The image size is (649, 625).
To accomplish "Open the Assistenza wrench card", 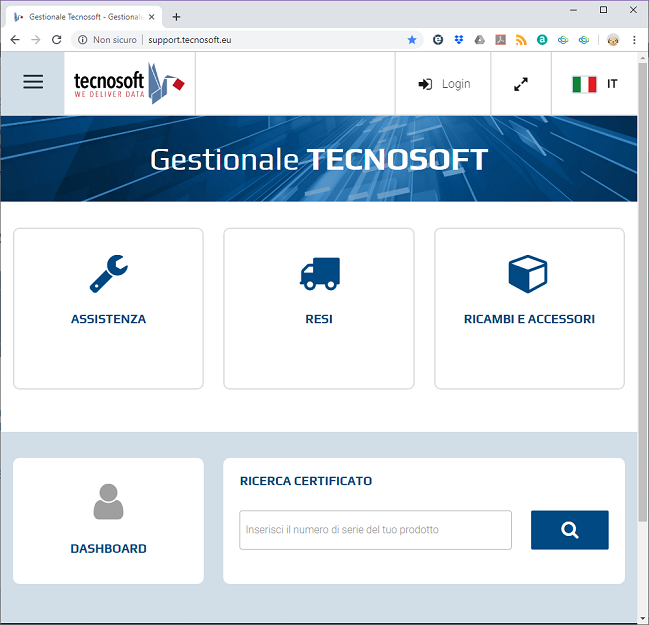I will [108, 308].
